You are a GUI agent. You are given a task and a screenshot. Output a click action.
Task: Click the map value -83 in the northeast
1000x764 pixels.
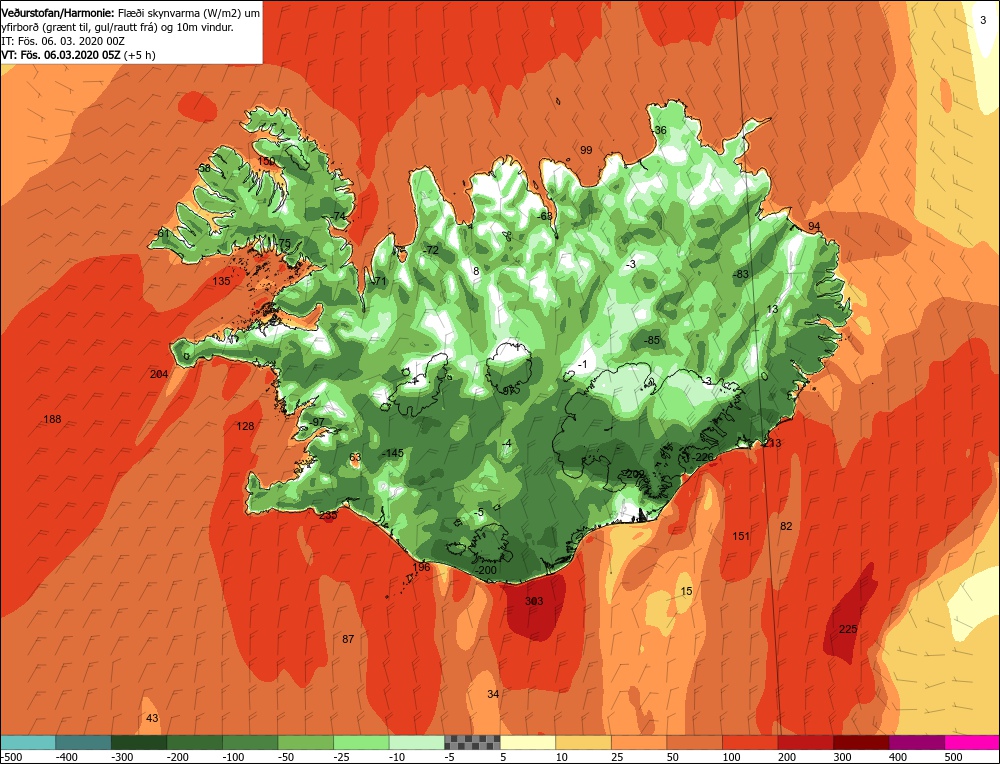740,274
